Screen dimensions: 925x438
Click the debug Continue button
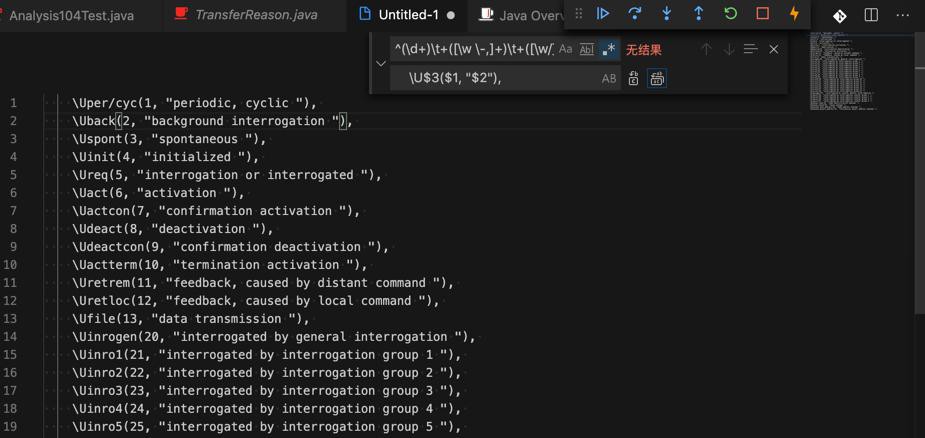tap(603, 14)
